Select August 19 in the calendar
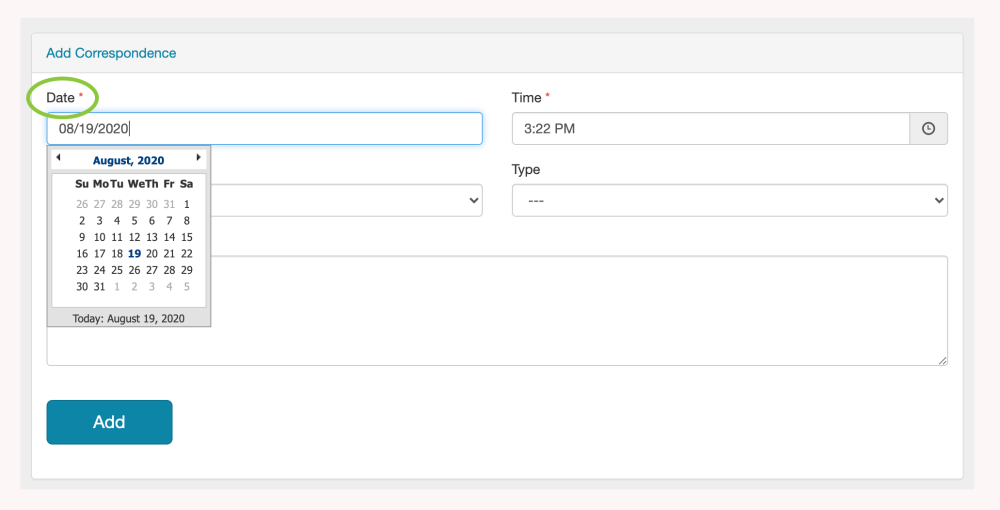The width and height of the screenshot is (1000, 510). [x=134, y=254]
